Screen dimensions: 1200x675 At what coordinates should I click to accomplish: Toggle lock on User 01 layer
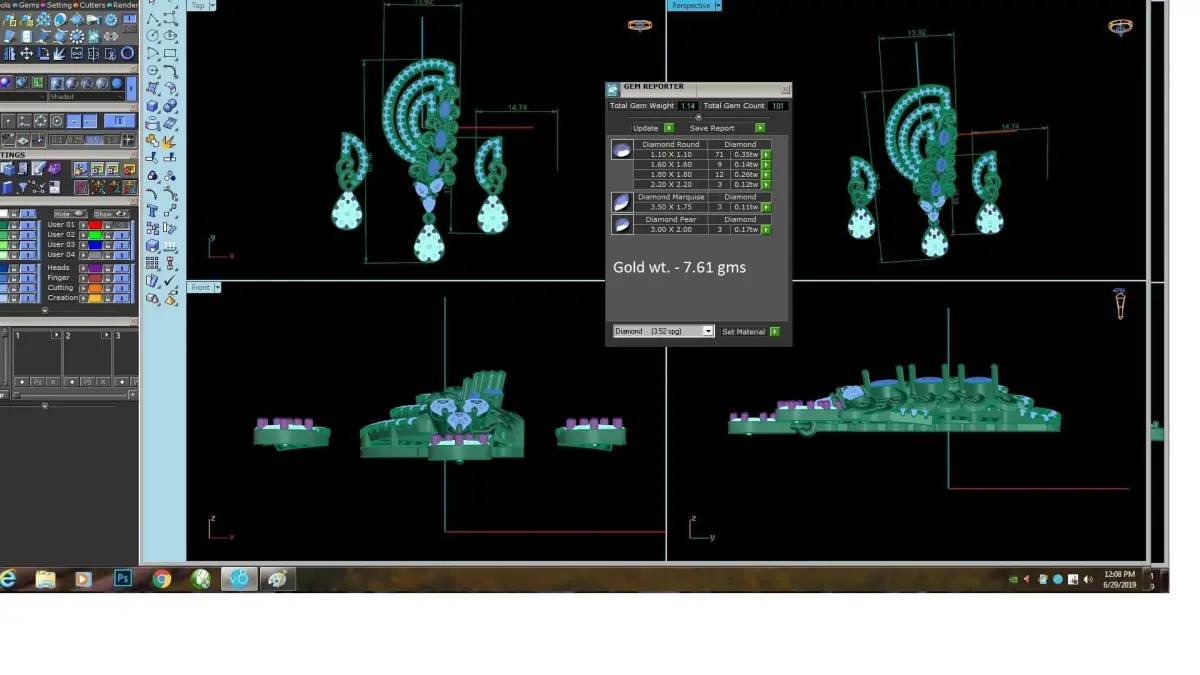[x=108, y=225]
